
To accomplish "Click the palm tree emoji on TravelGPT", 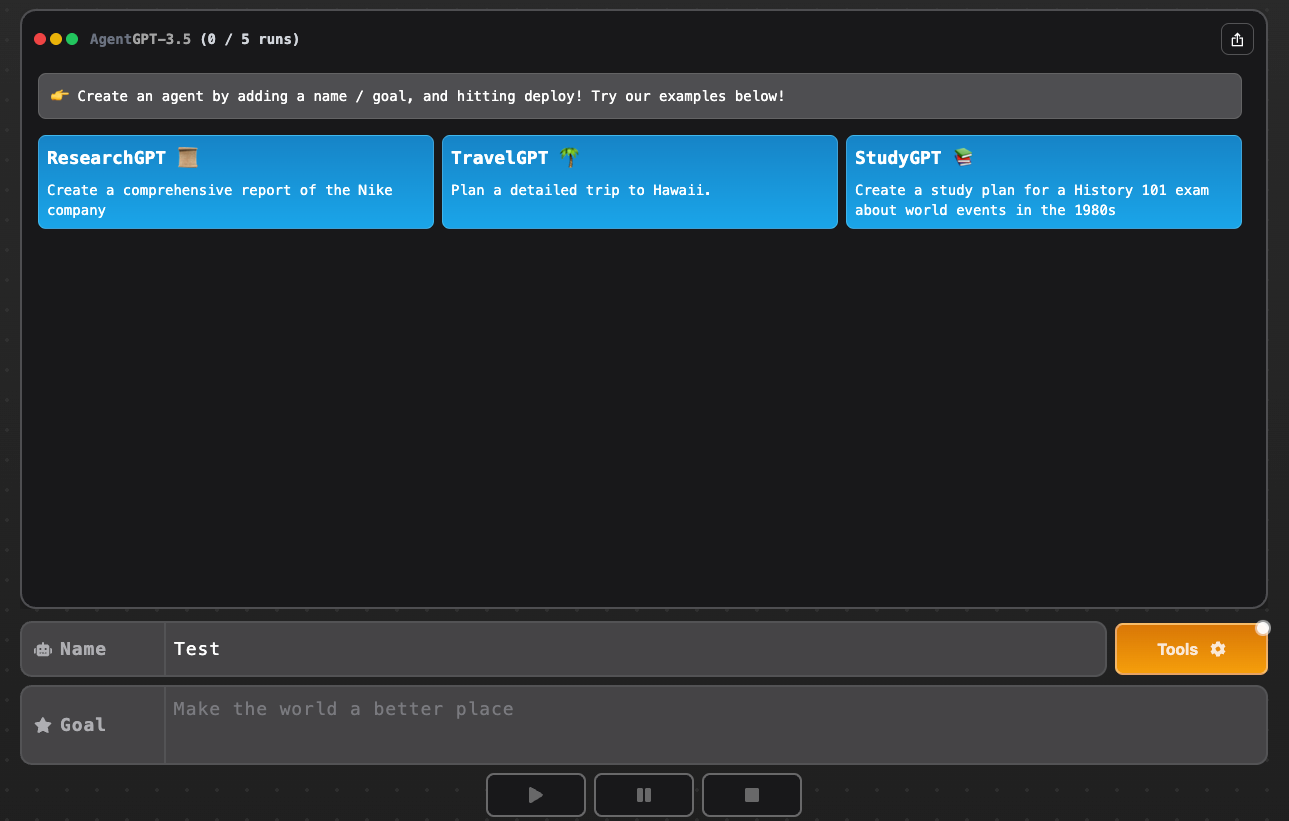I will 569,157.
